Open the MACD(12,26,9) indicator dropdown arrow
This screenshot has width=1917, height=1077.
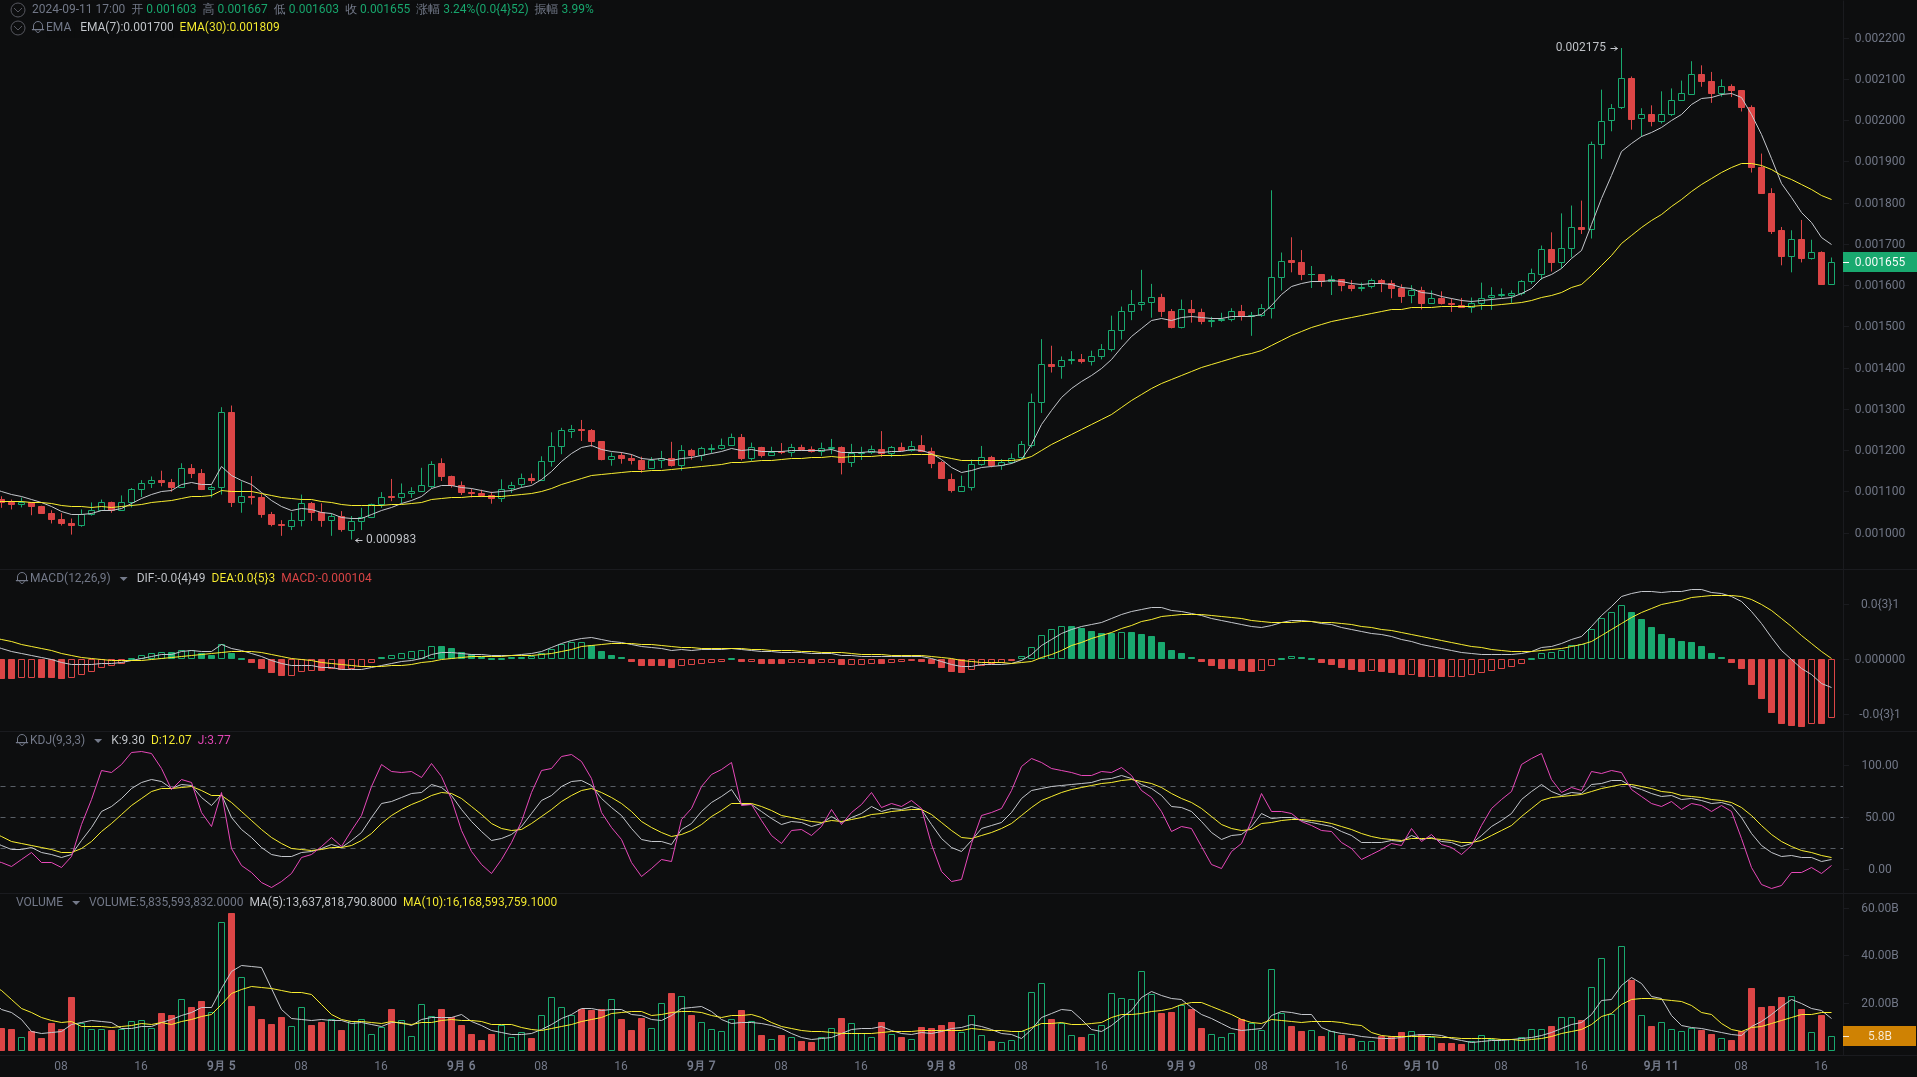point(123,579)
